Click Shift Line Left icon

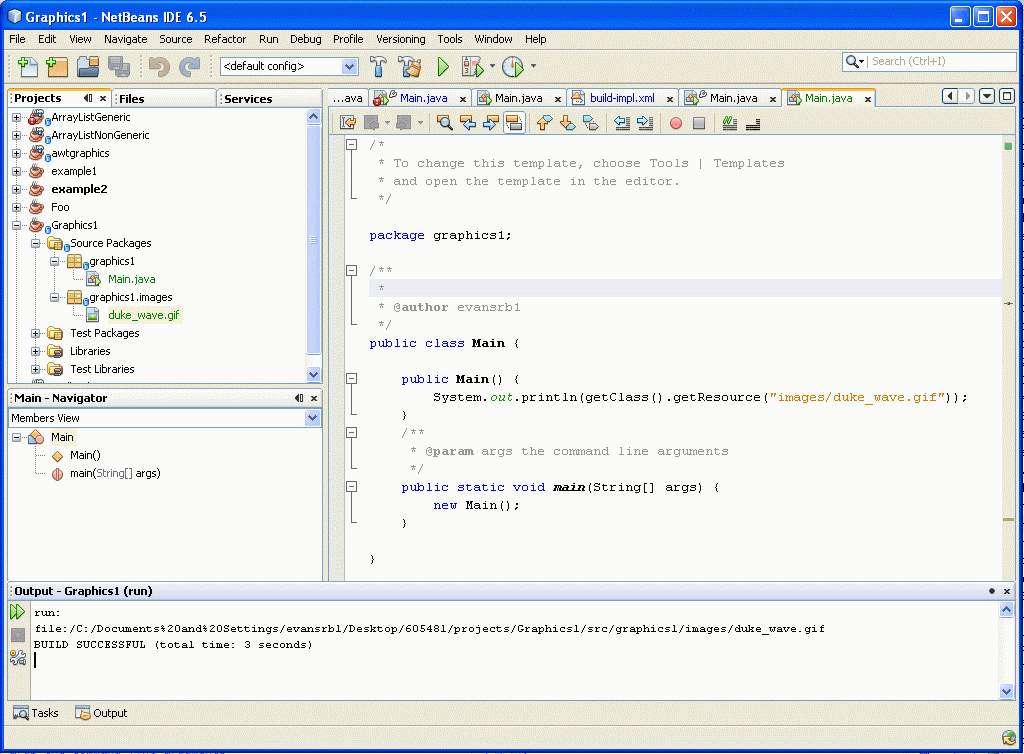pyautogui.click(x=622, y=123)
